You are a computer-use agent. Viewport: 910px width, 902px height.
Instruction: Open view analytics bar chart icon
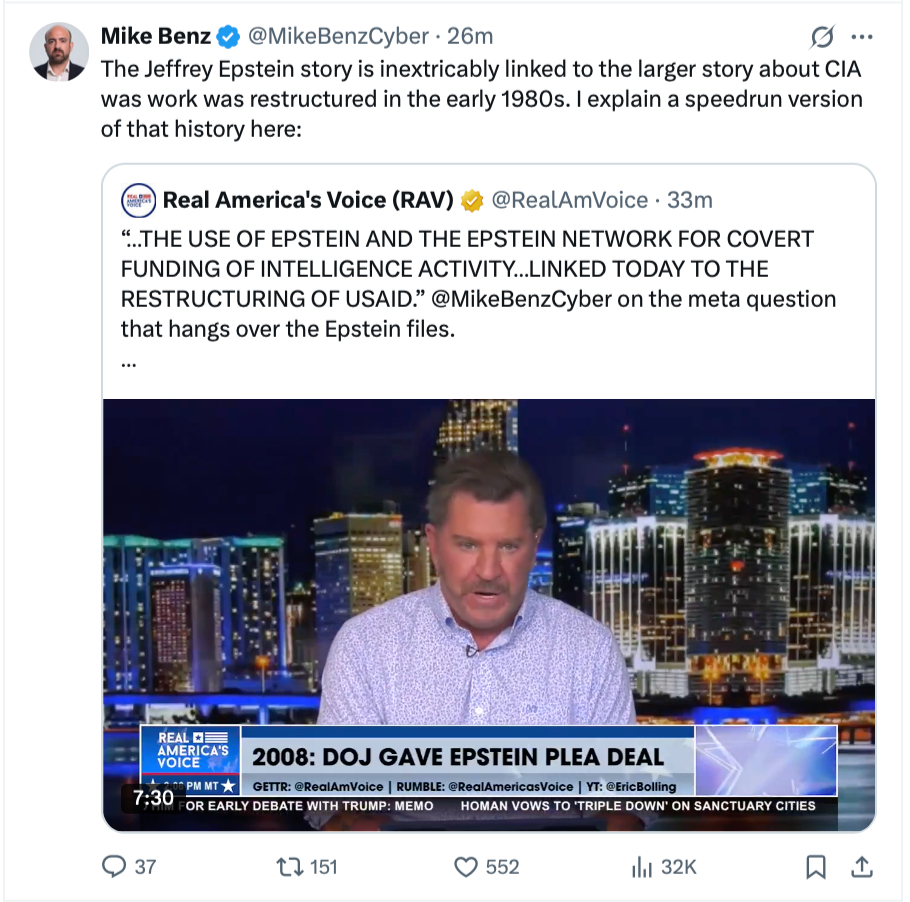click(641, 866)
